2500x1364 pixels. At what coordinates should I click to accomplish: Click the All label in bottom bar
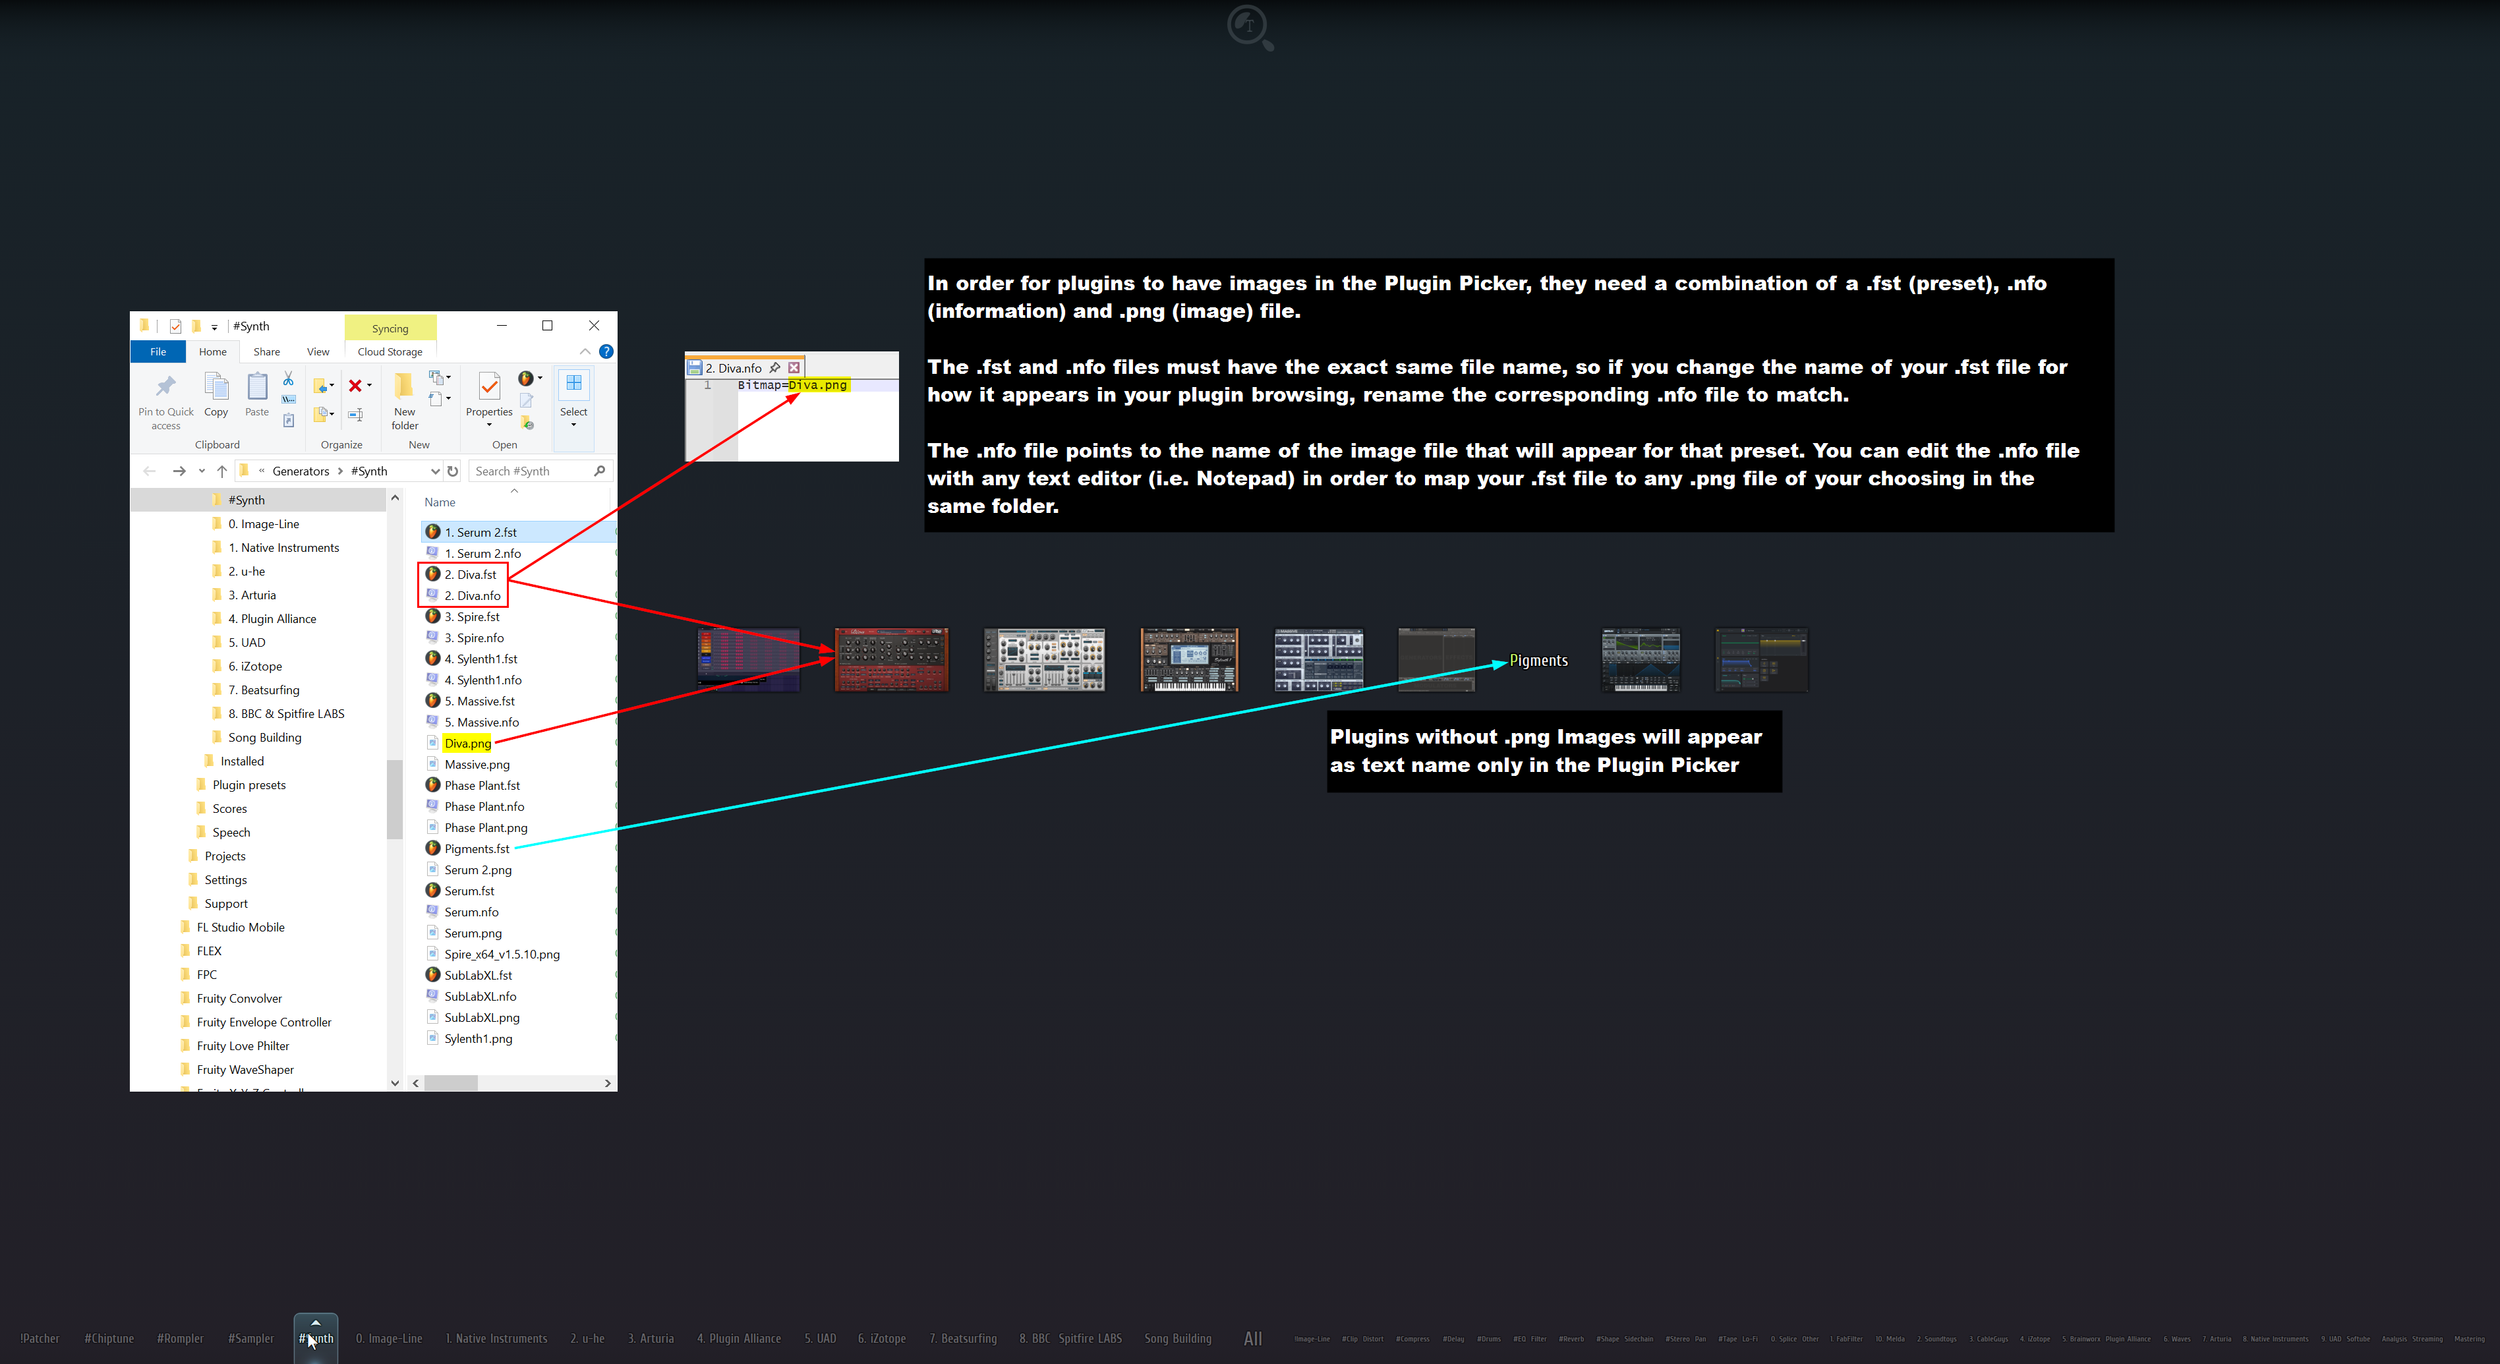coord(1253,1339)
